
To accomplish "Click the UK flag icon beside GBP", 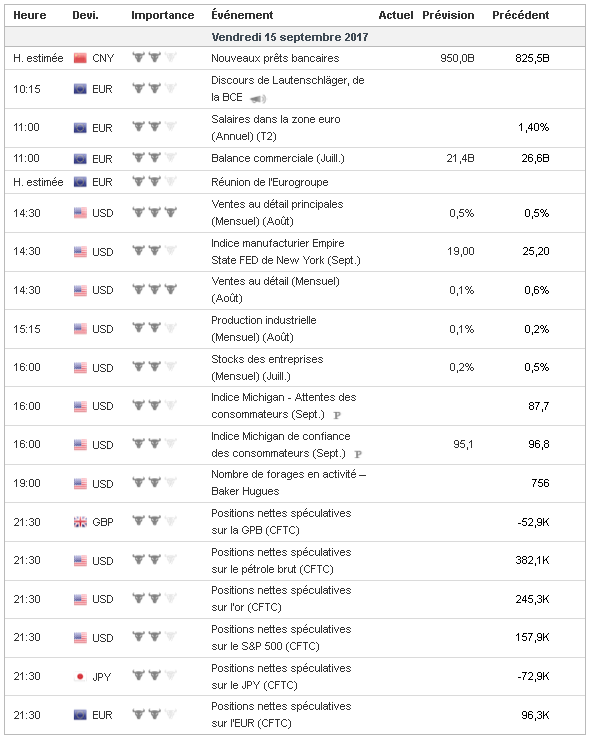I will click(x=80, y=522).
